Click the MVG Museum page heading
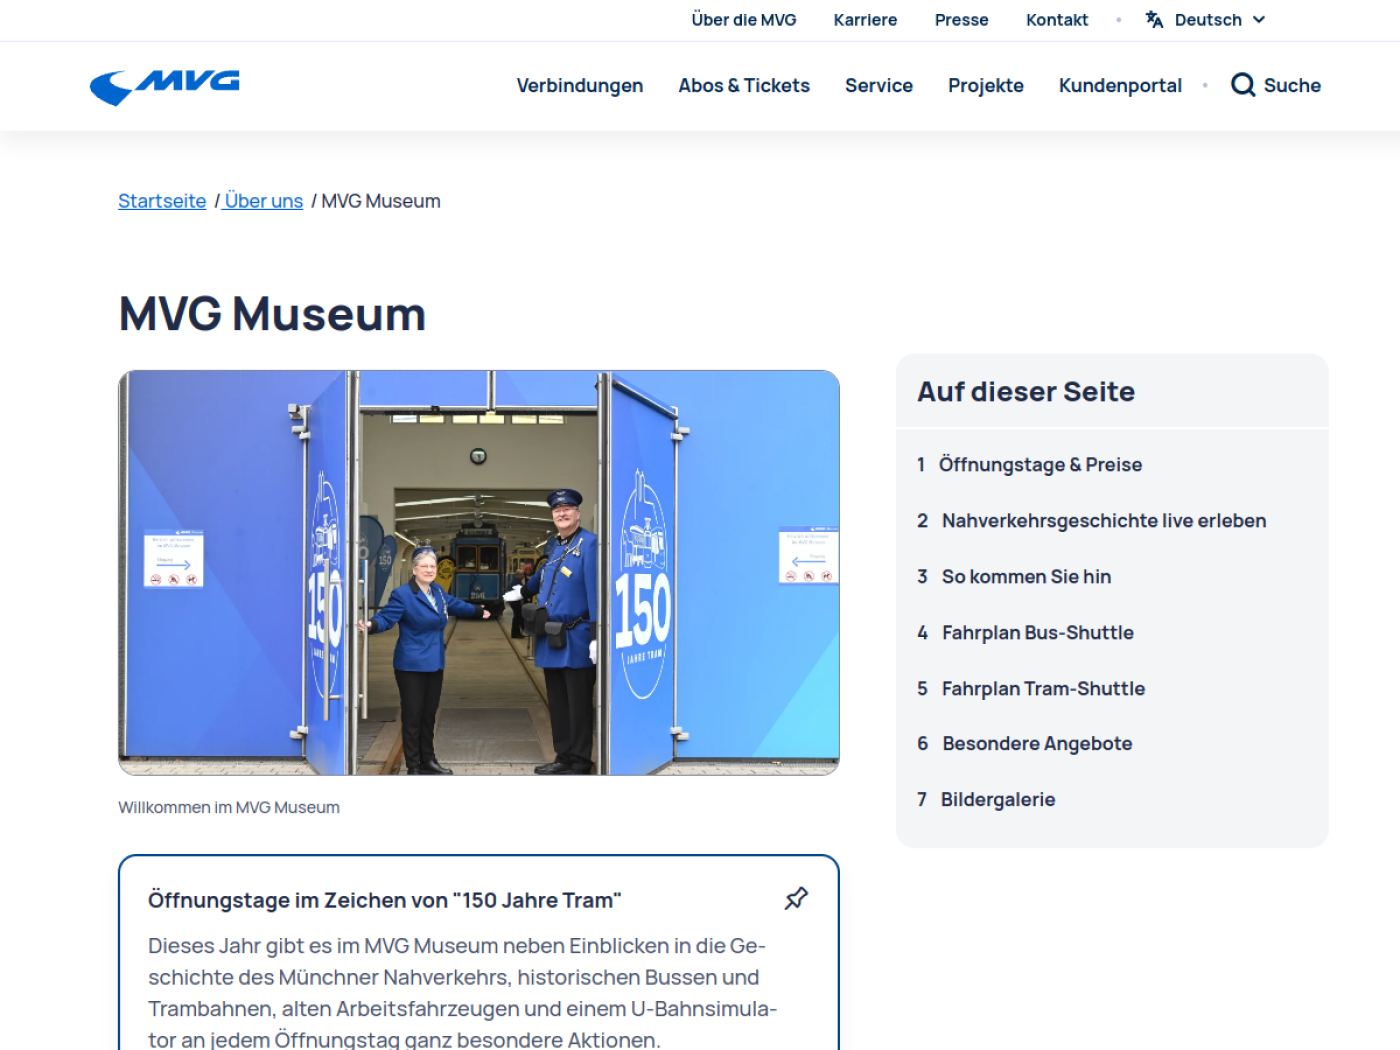 pyautogui.click(x=272, y=314)
